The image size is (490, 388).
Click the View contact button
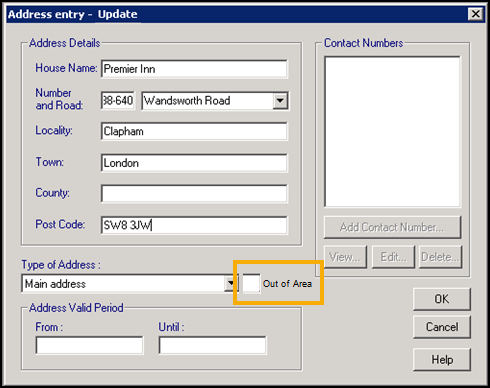pos(345,257)
